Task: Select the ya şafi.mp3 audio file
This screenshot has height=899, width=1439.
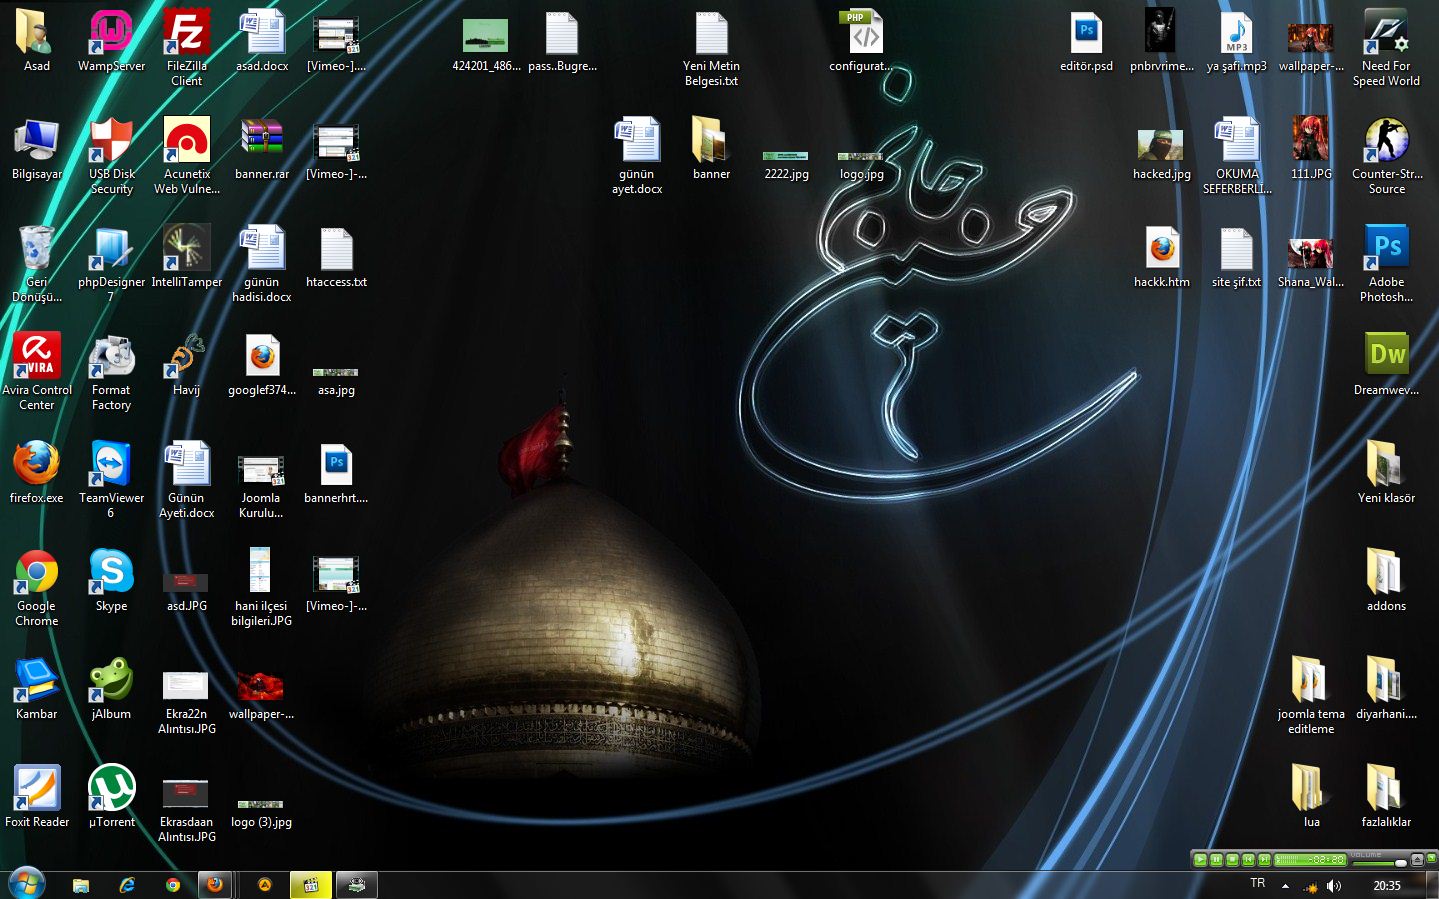Action: point(1237,41)
